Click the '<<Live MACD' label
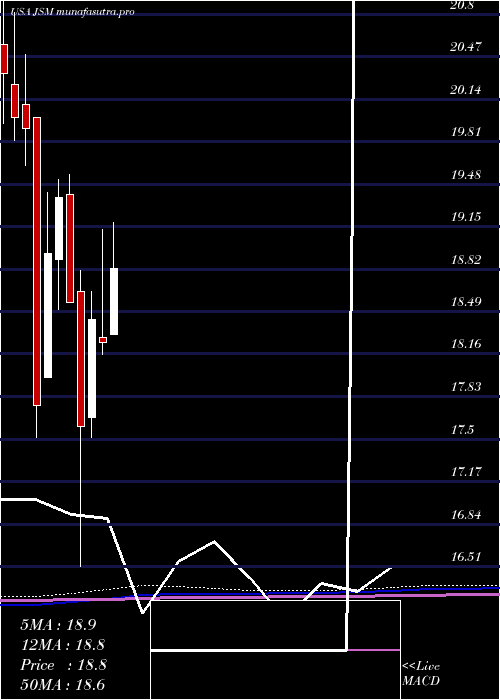Screen dimensions: 500x700 click(421, 674)
